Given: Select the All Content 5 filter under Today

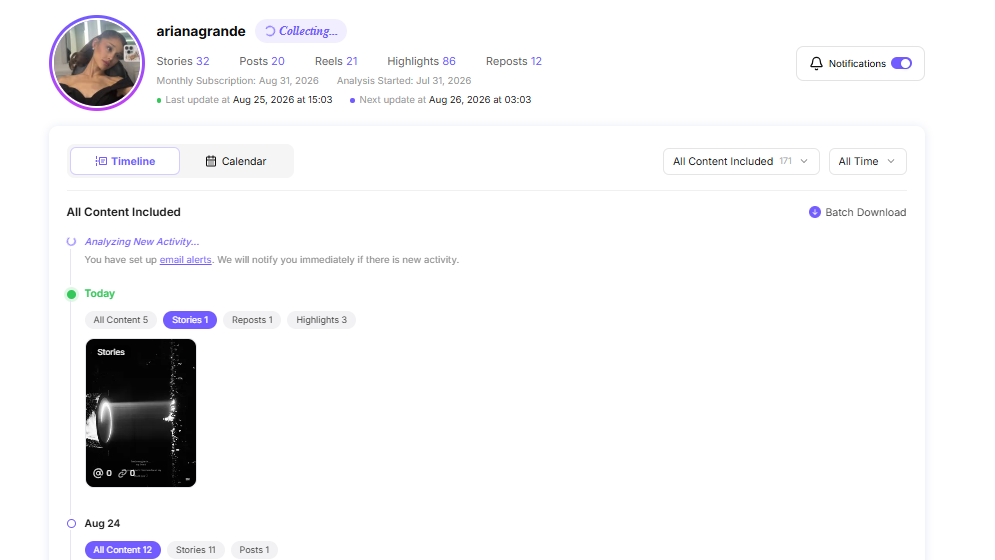Looking at the screenshot, I should pos(121,320).
